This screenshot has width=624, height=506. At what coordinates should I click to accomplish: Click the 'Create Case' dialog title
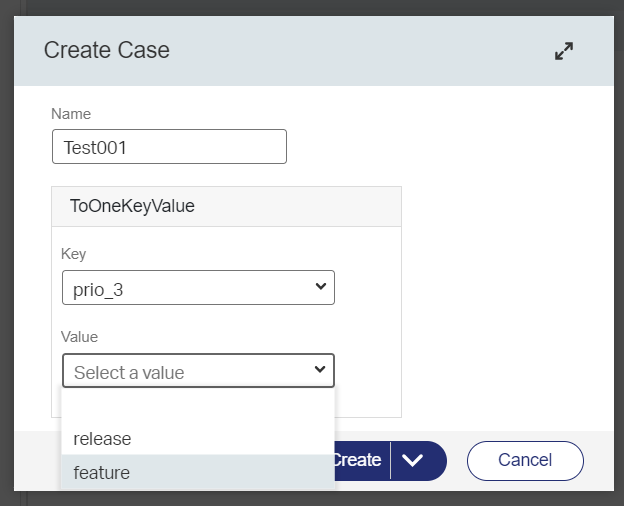click(107, 50)
